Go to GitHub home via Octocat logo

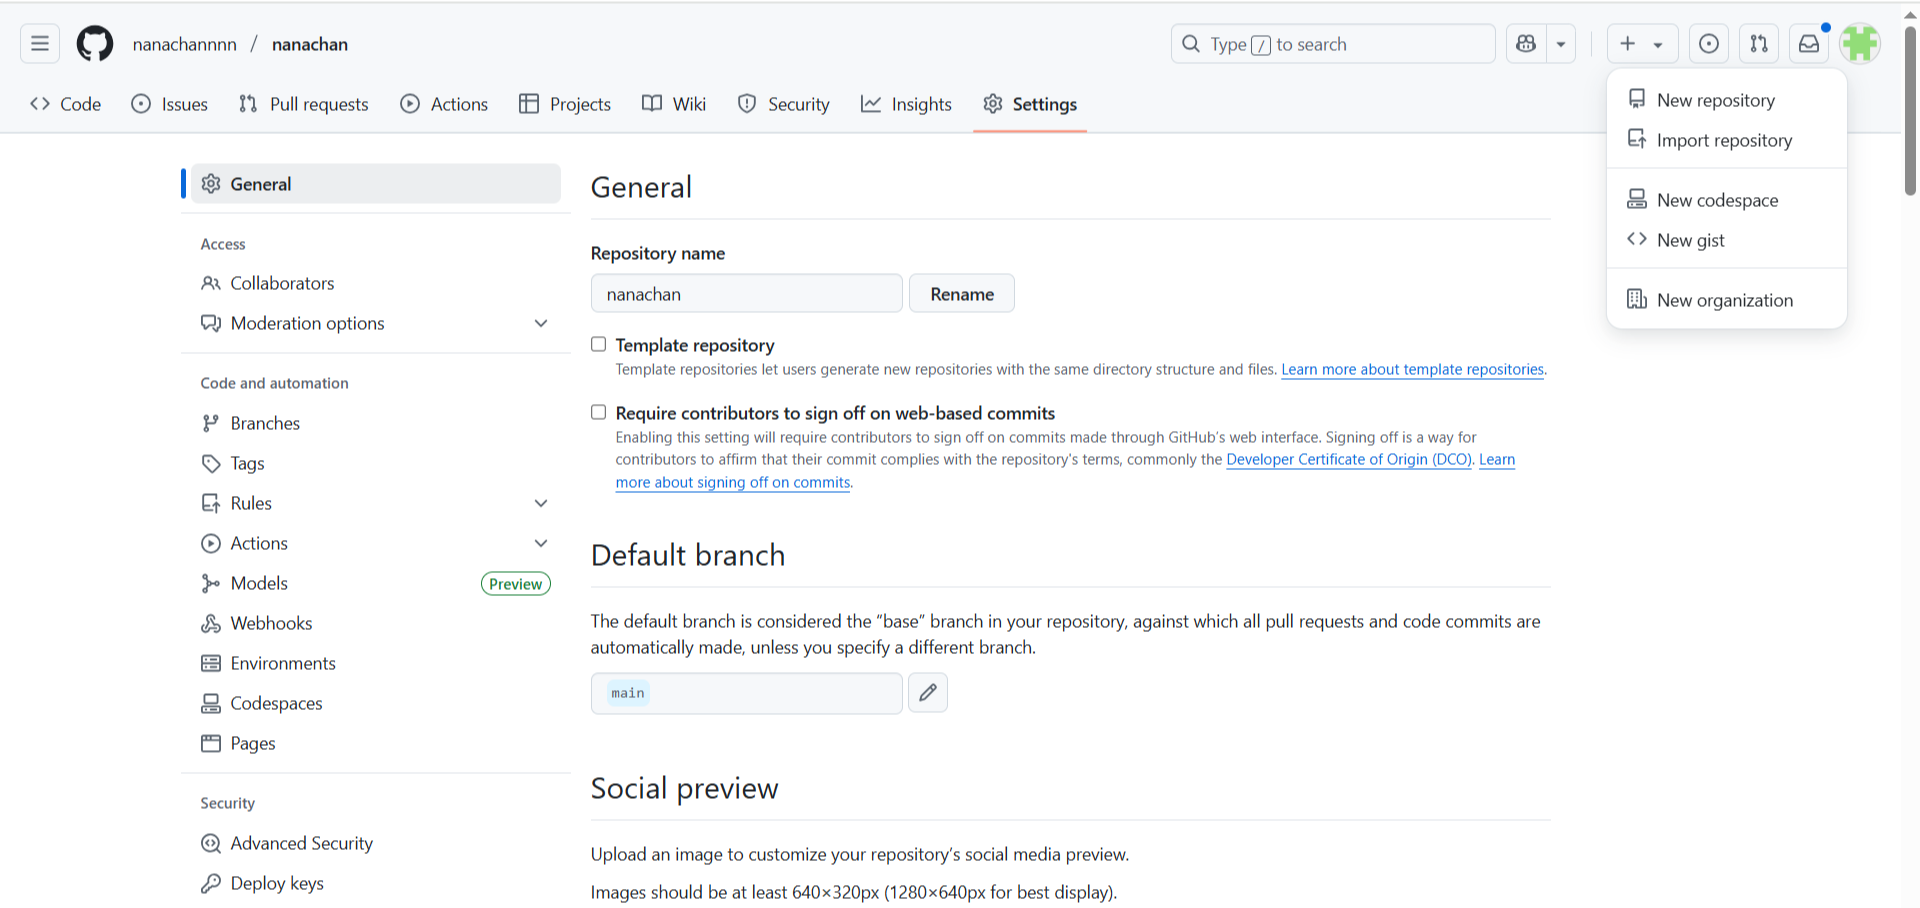point(95,44)
